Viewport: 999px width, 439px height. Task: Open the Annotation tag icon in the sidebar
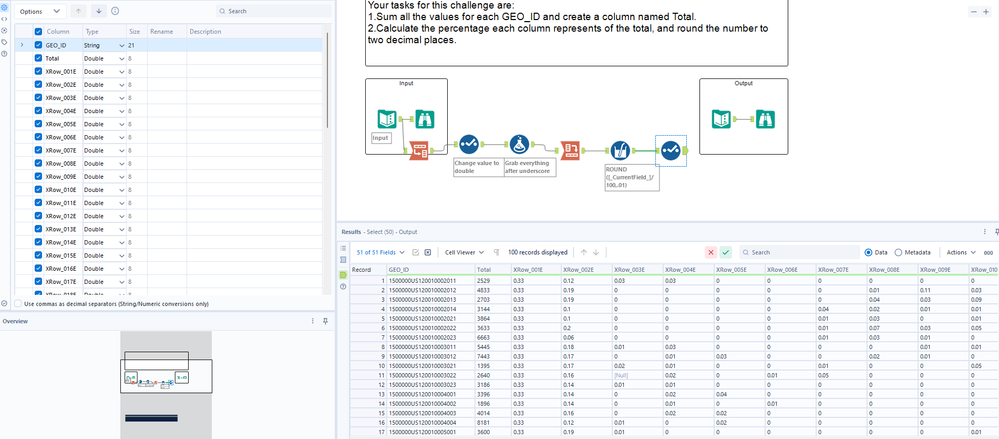[x=4, y=42]
